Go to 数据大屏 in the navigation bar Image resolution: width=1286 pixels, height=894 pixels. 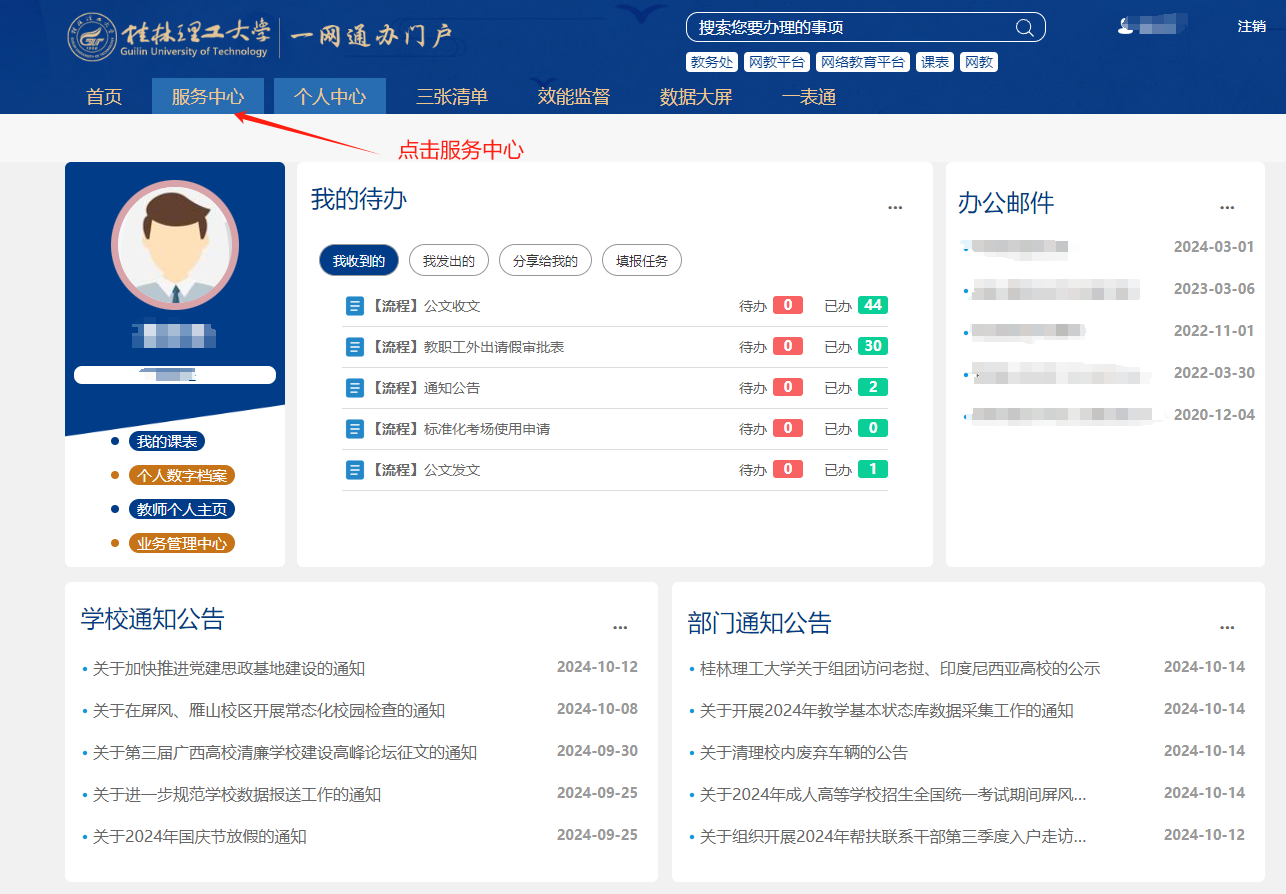[696, 97]
